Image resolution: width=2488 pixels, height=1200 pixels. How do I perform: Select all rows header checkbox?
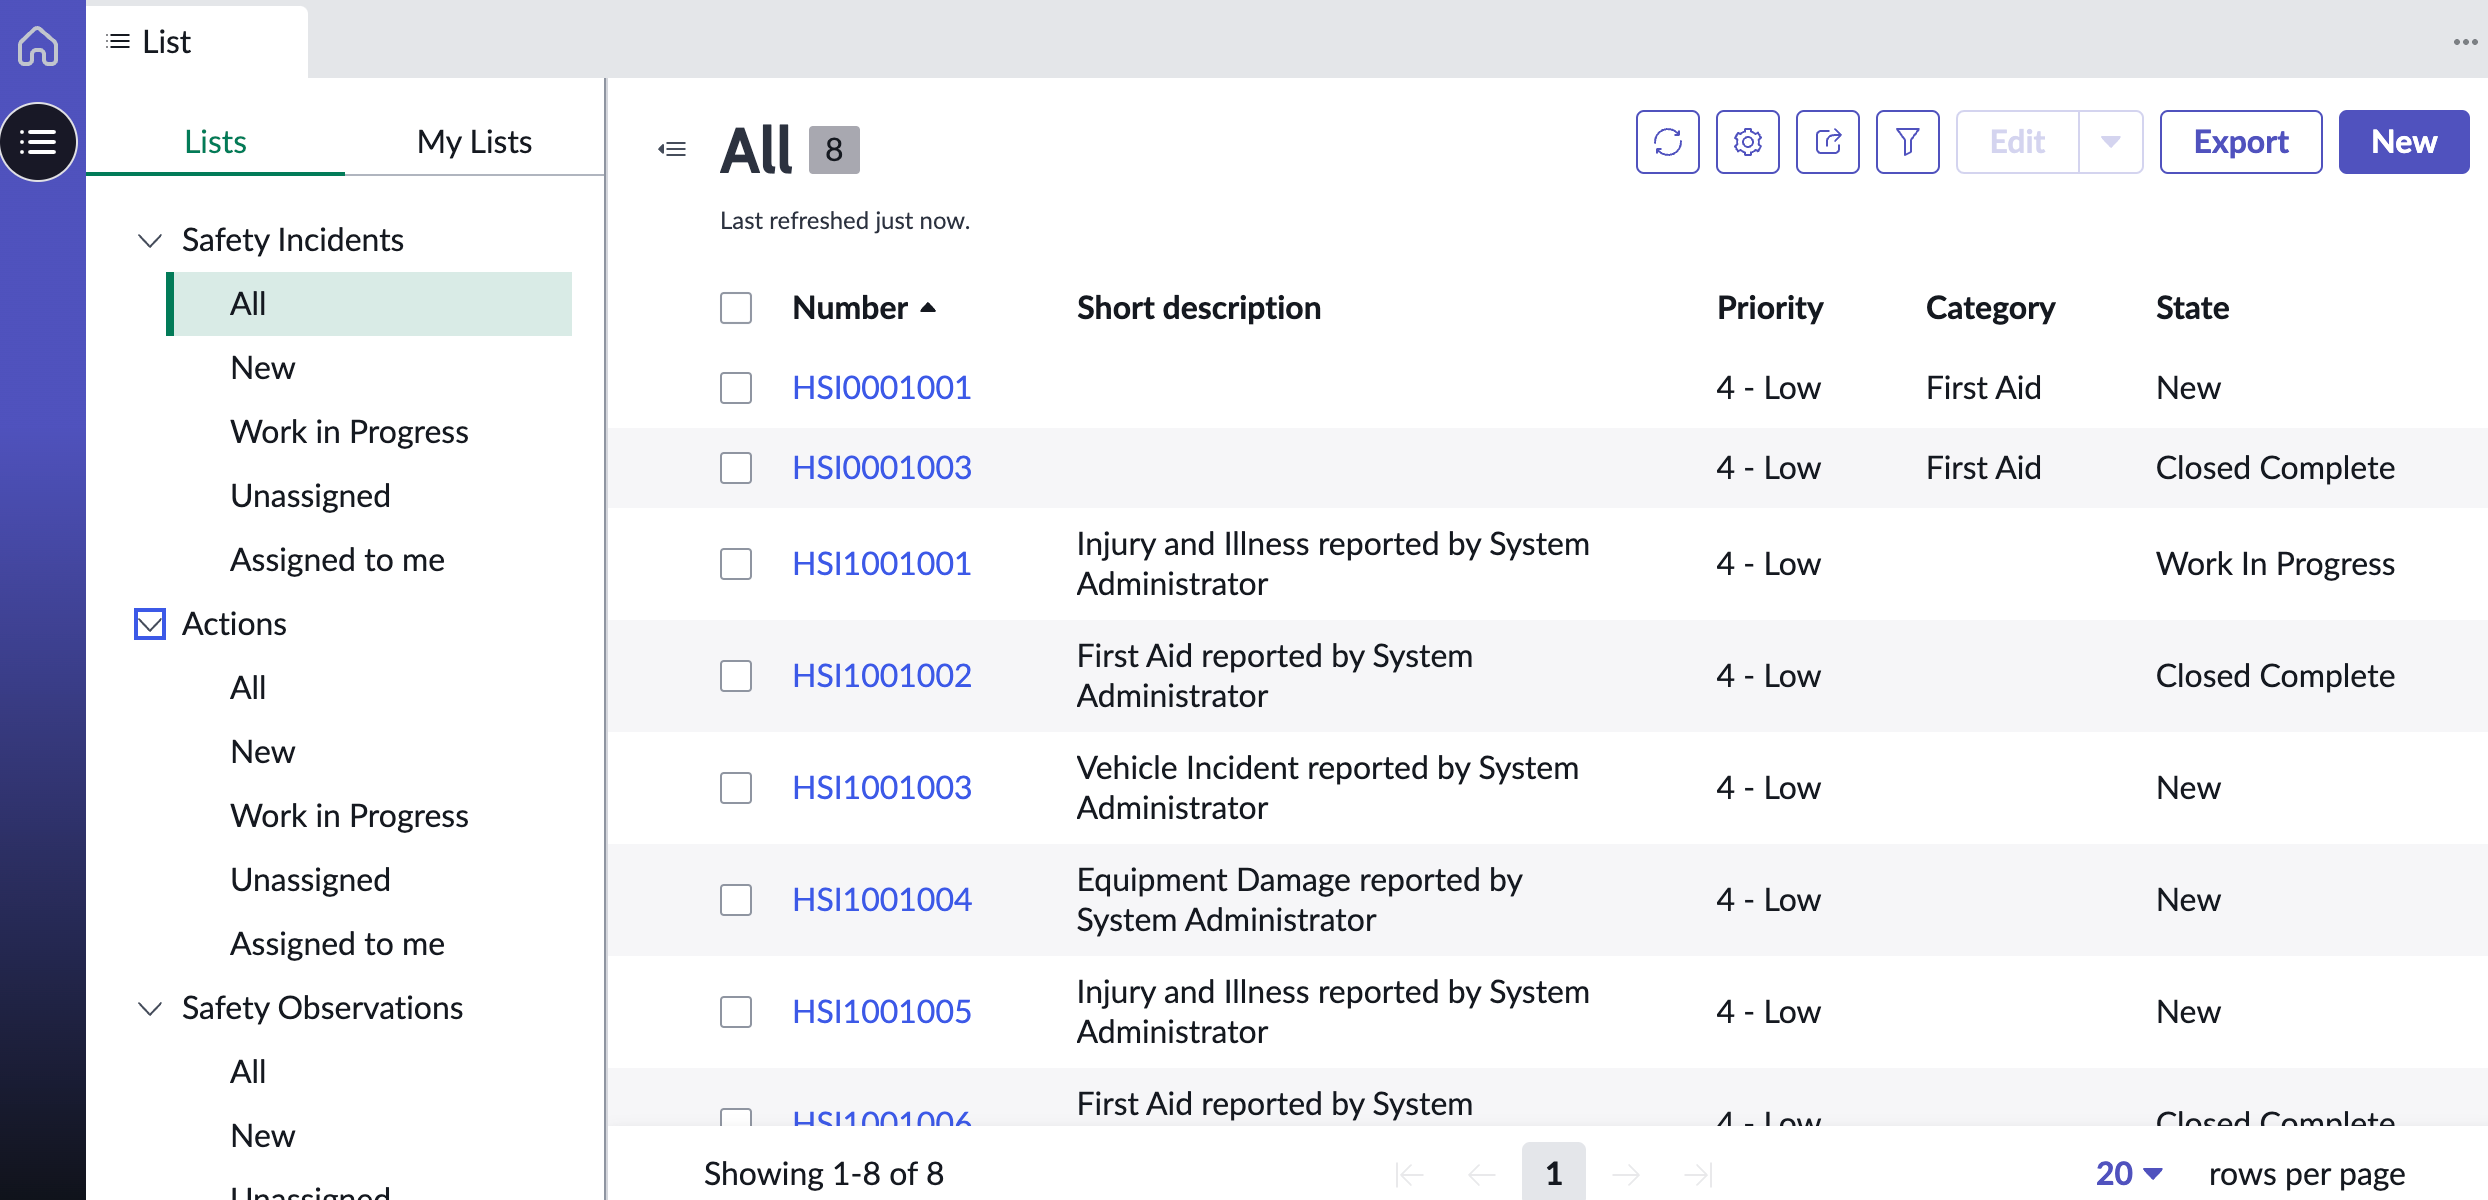pyautogui.click(x=736, y=308)
